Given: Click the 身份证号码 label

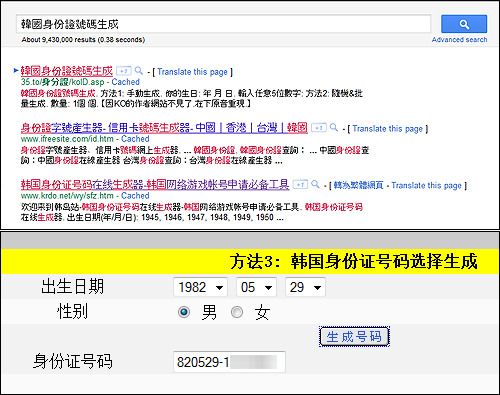Looking at the screenshot, I should 73,362.
